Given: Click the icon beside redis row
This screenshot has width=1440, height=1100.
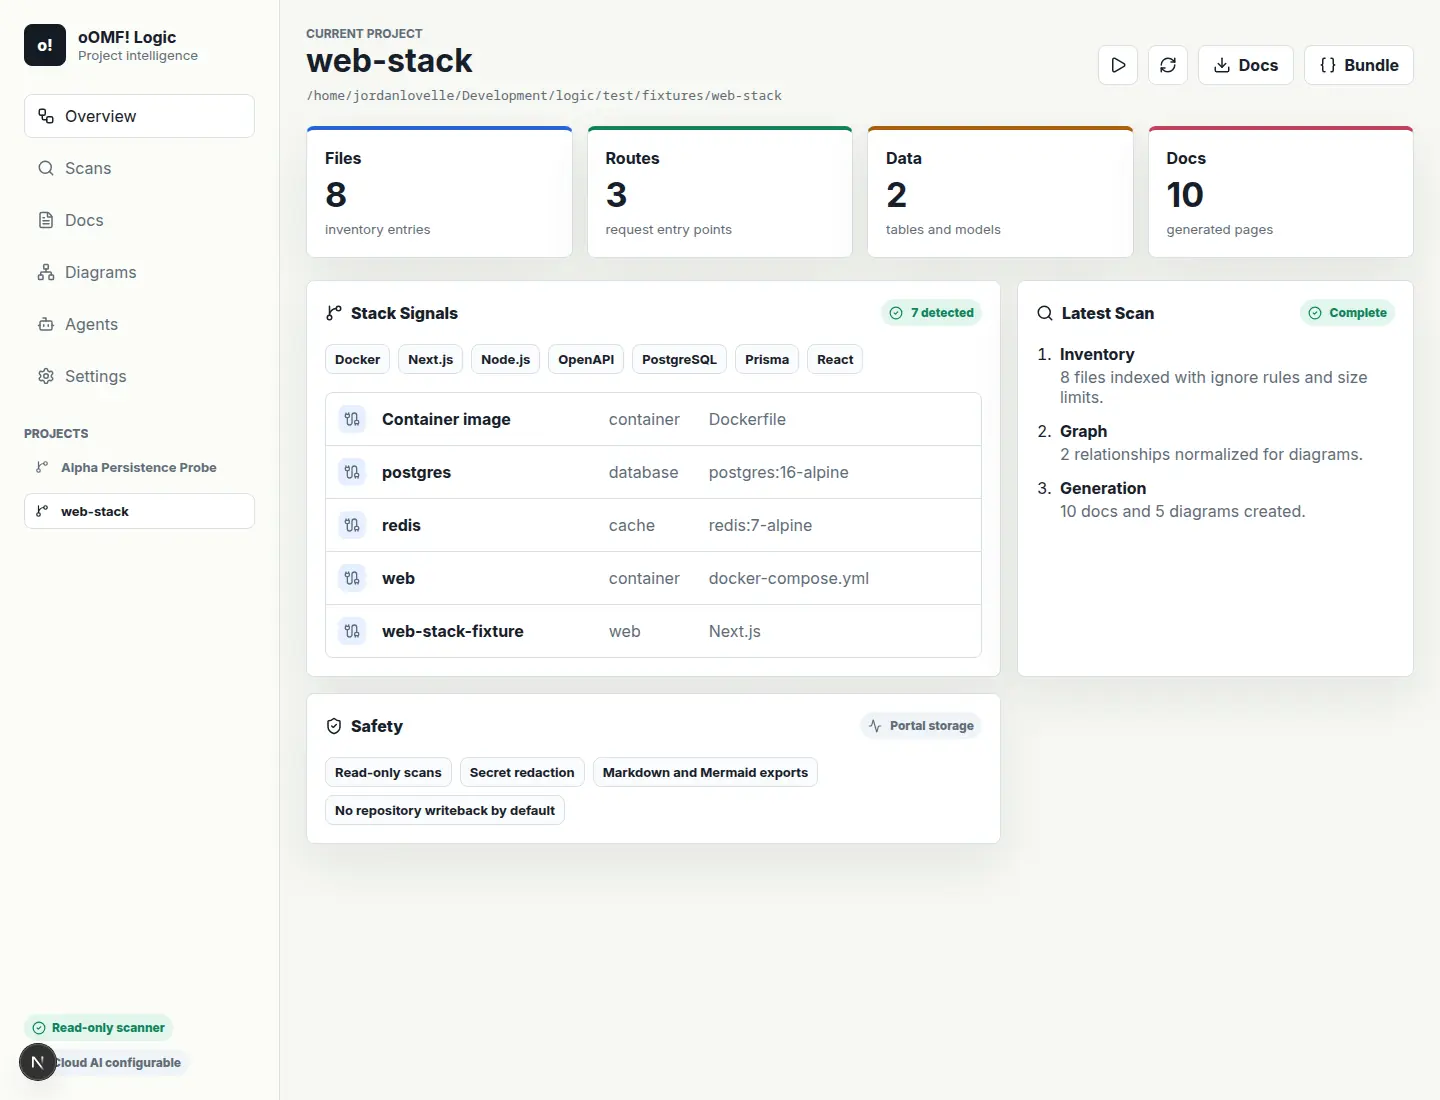Looking at the screenshot, I should coord(352,525).
